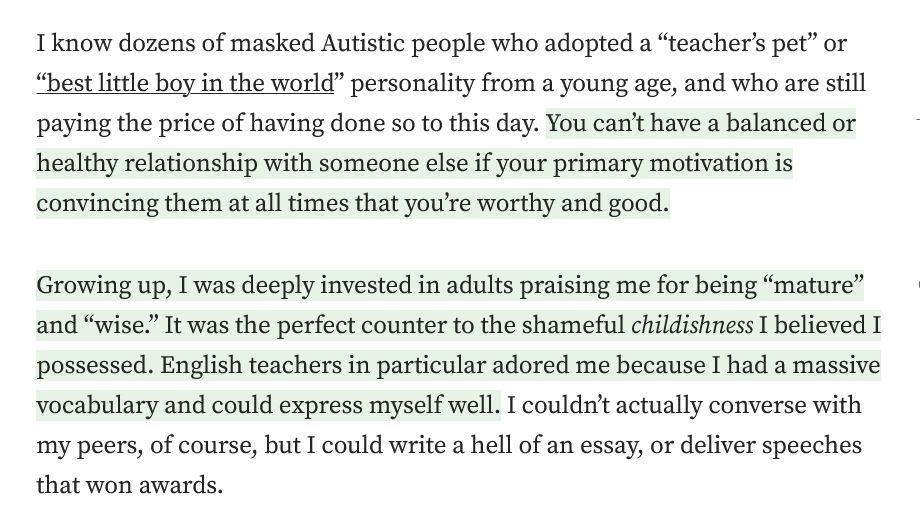Click the highlighted word "vocabulary"
This screenshot has height=527, width=920.
click(x=97, y=406)
